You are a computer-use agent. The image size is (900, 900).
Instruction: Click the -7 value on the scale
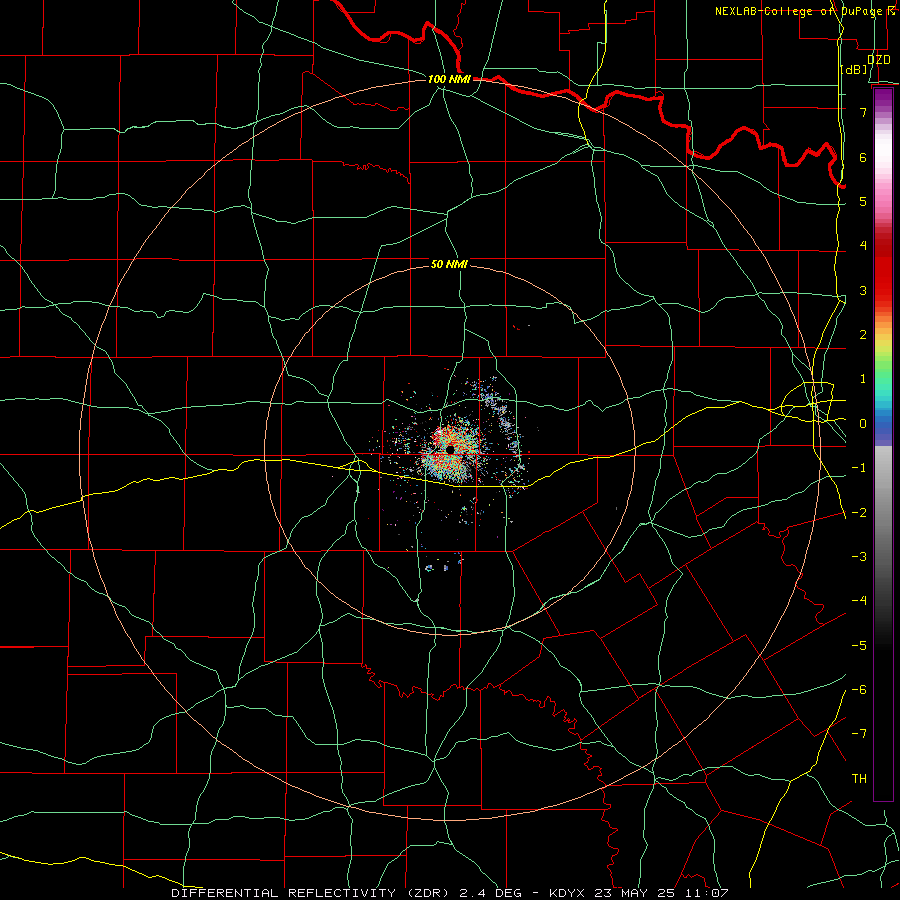click(x=859, y=734)
